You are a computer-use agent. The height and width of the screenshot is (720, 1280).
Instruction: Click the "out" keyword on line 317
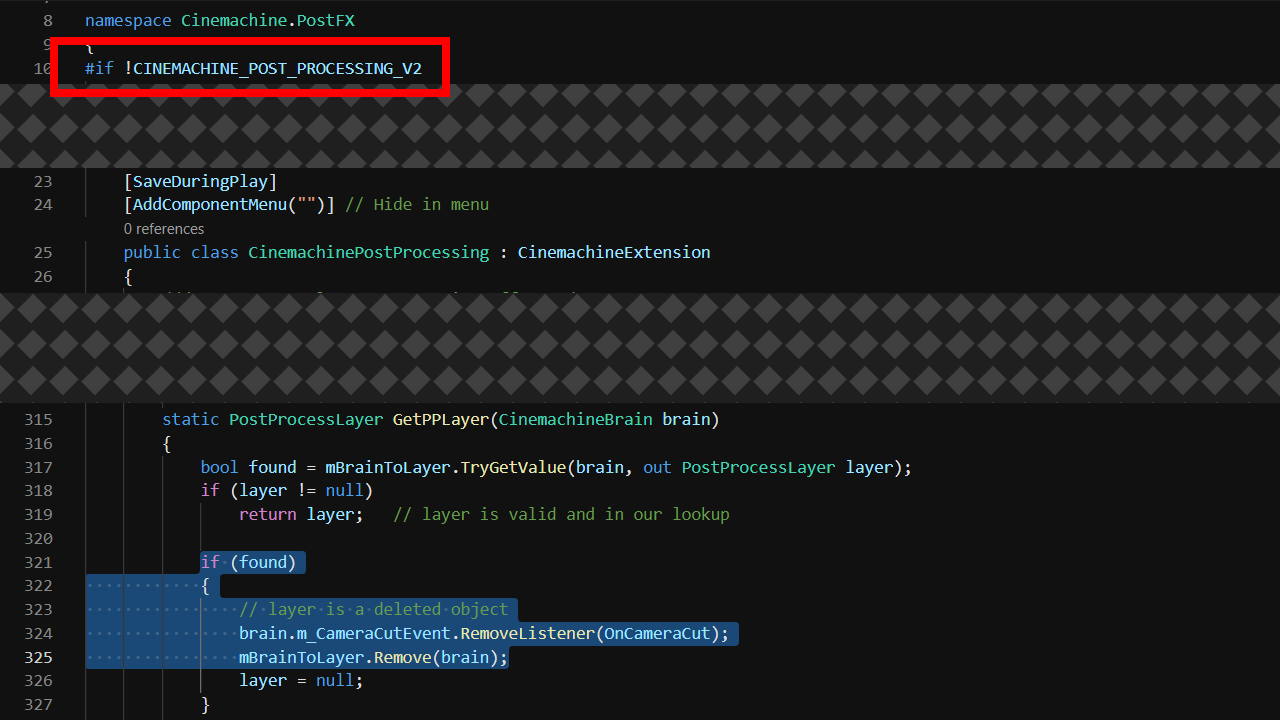click(x=657, y=467)
